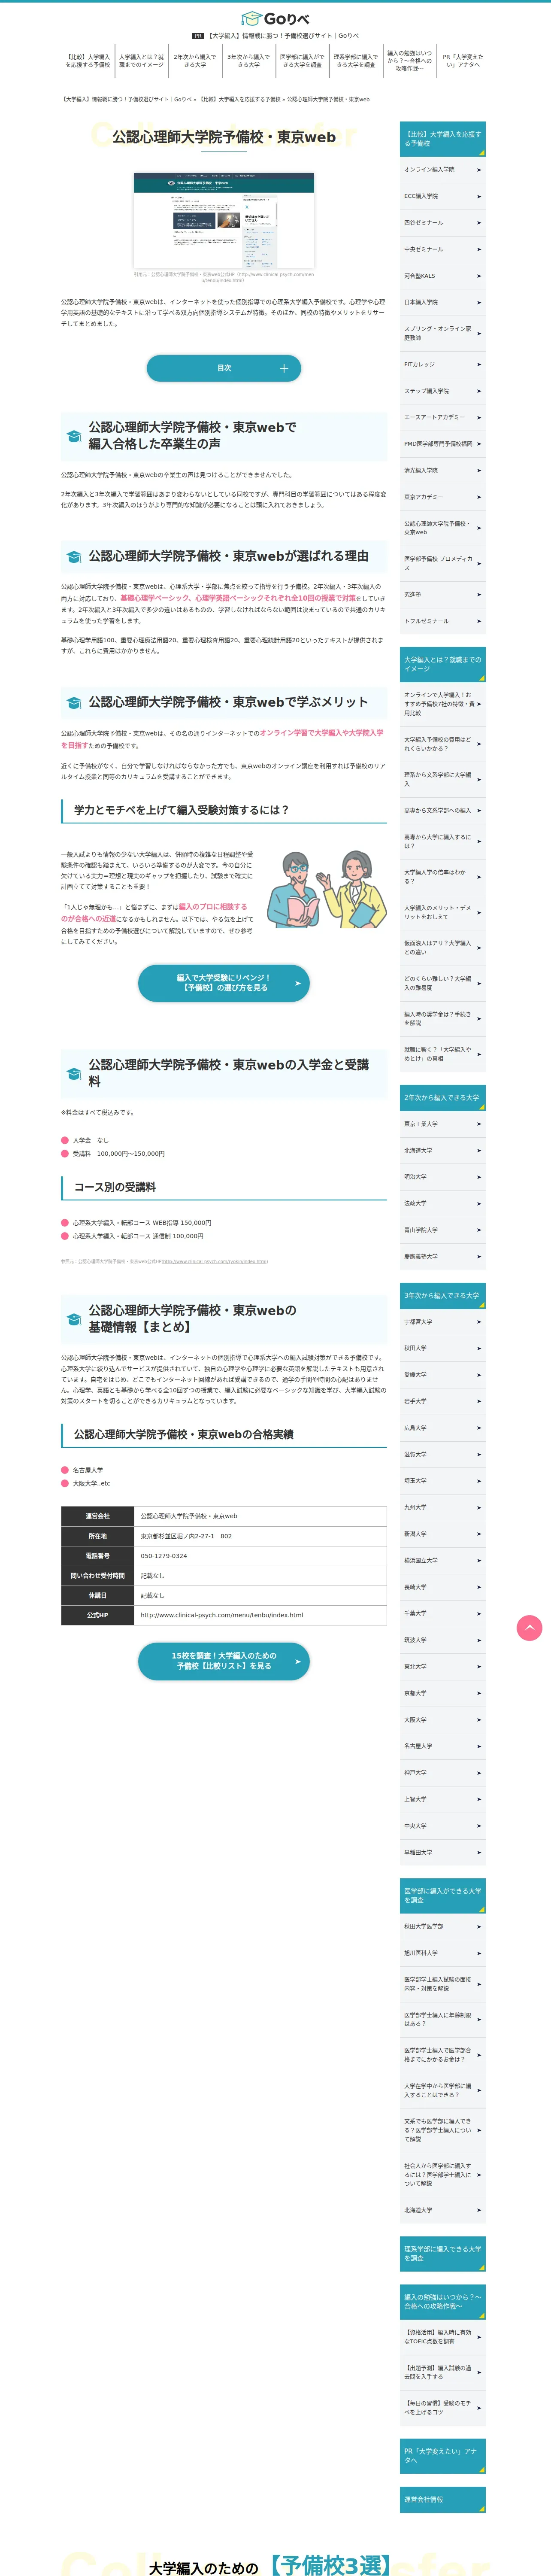
Task: Open 医学部に編入ができる大学を調査 nav item
Action: click(x=302, y=61)
